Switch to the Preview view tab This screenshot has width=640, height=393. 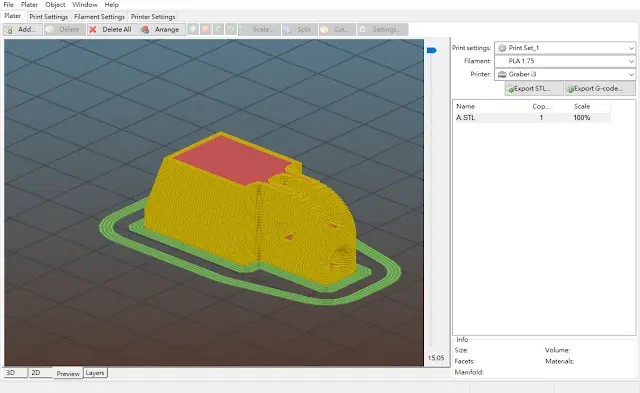[x=68, y=373]
